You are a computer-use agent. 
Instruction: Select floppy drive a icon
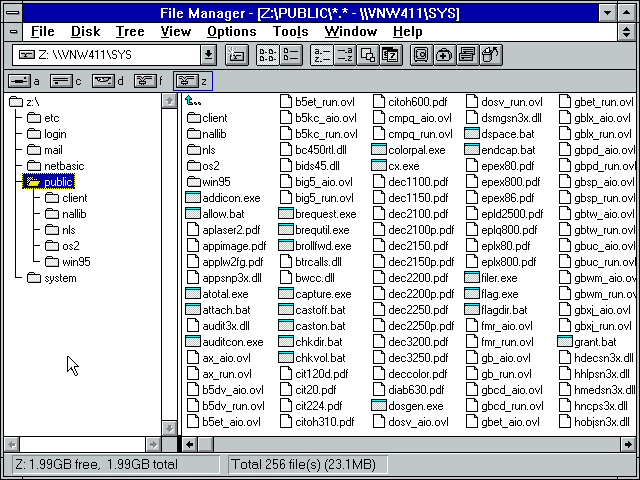(19, 81)
